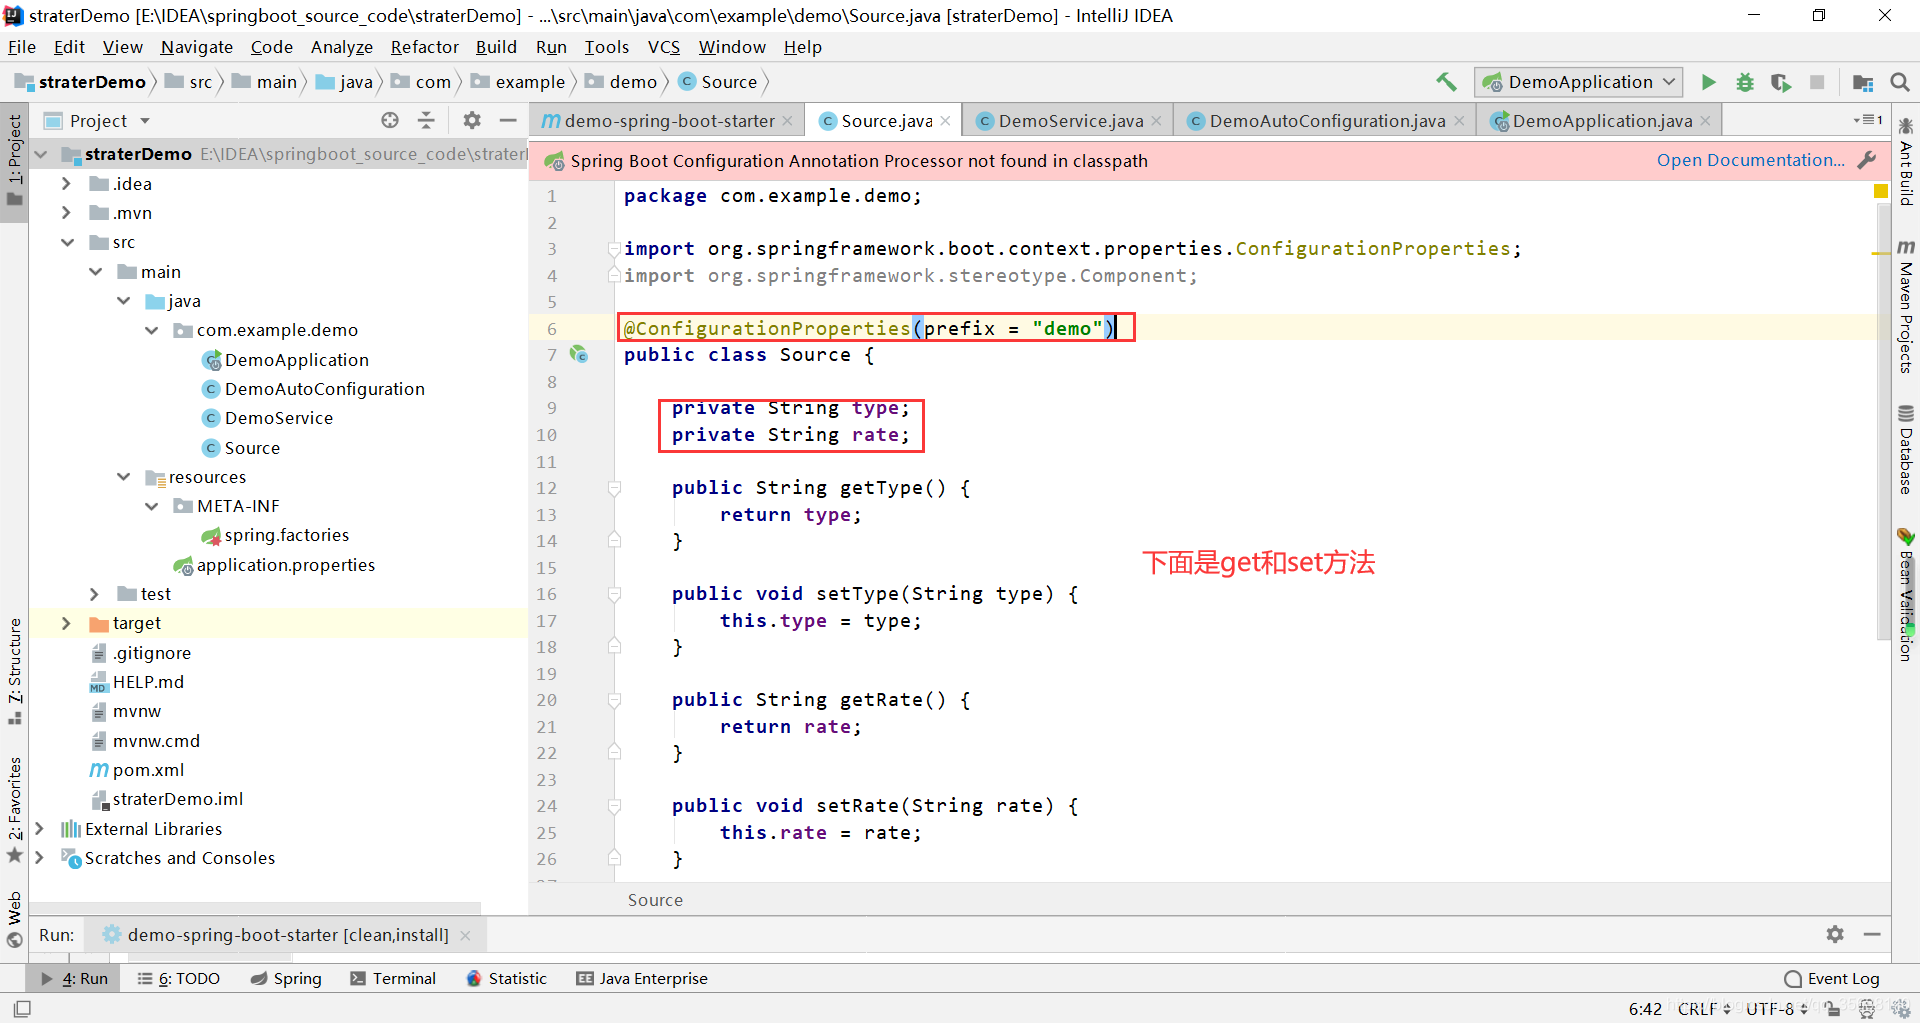
Task: Fold the setType method at line 16
Action: coord(615,594)
